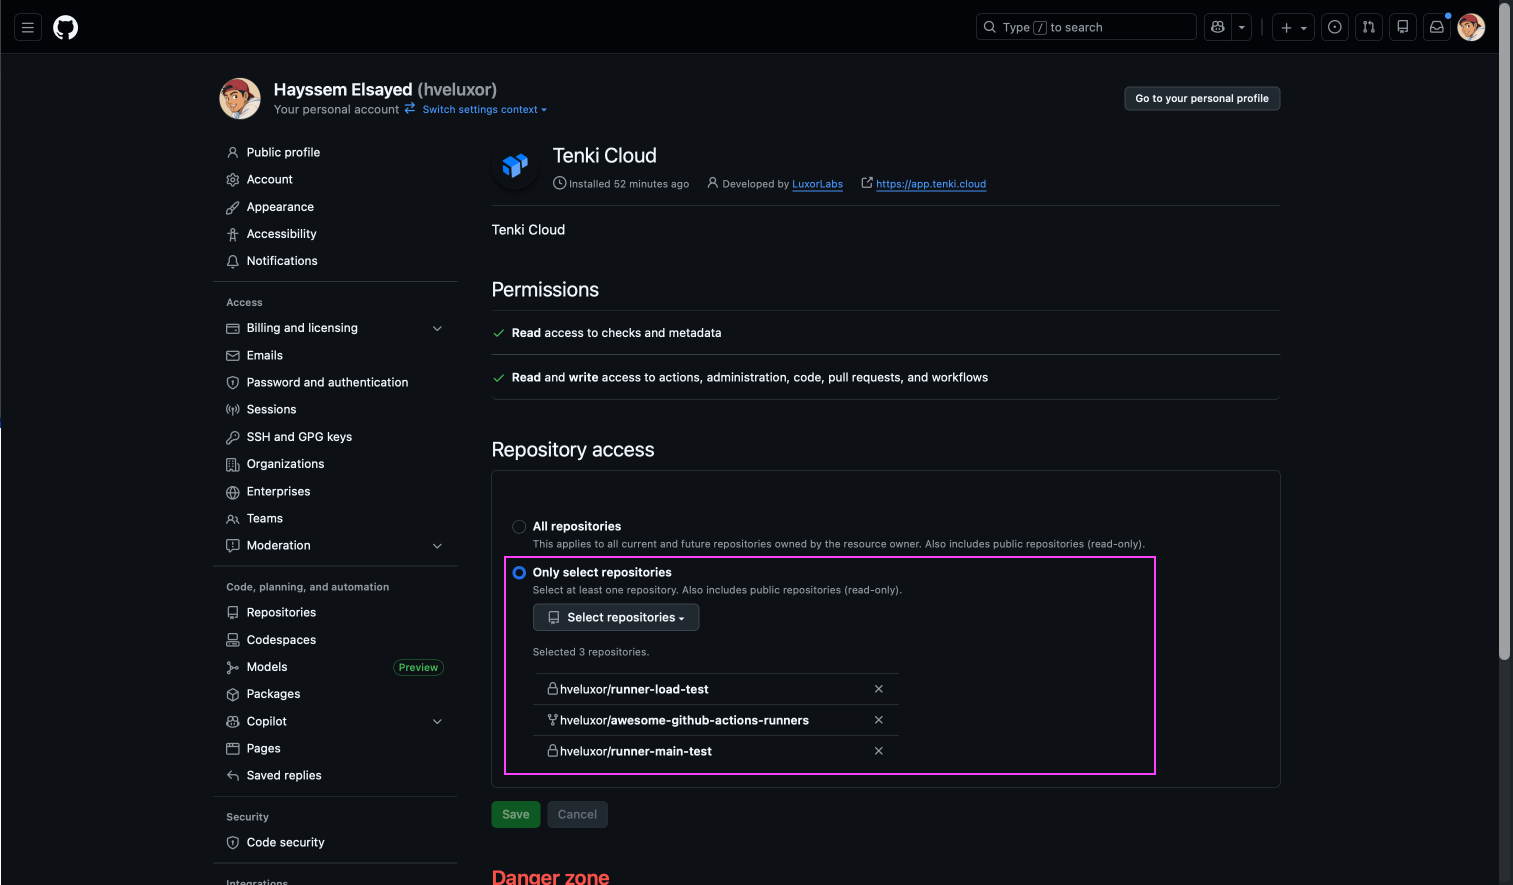1513x885 pixels.
Task: Open the Select repositories dropdown
Action: click(615, 617)
